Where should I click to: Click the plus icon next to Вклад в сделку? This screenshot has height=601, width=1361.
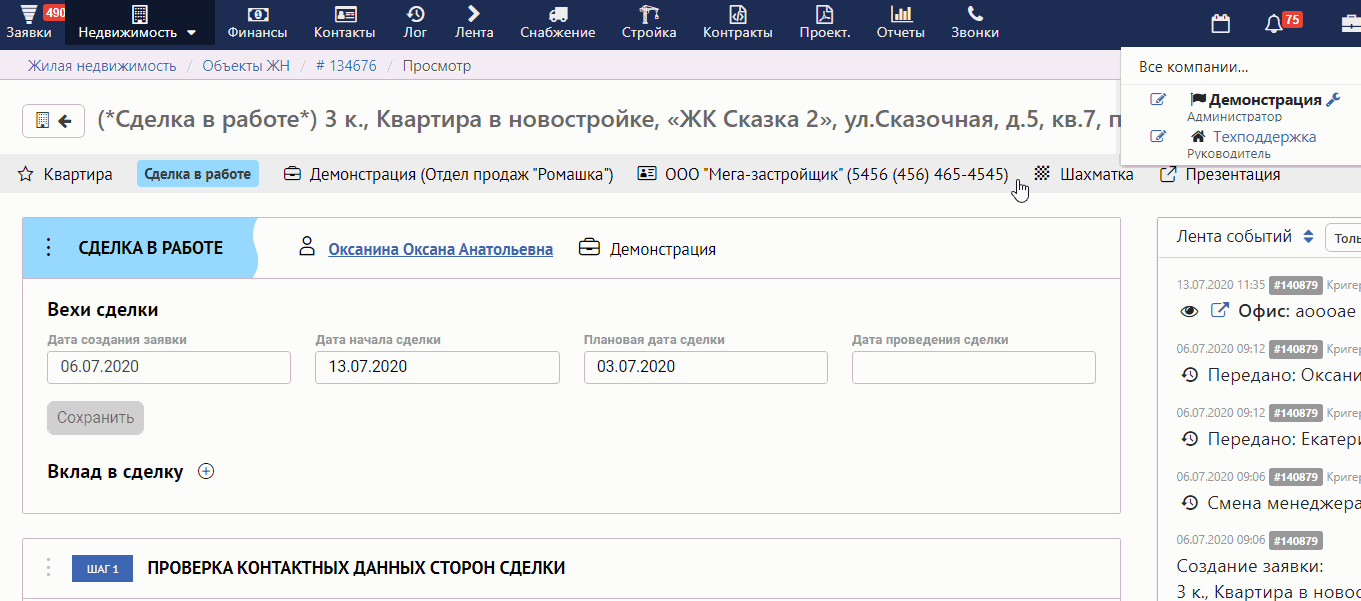pos(206,472)
